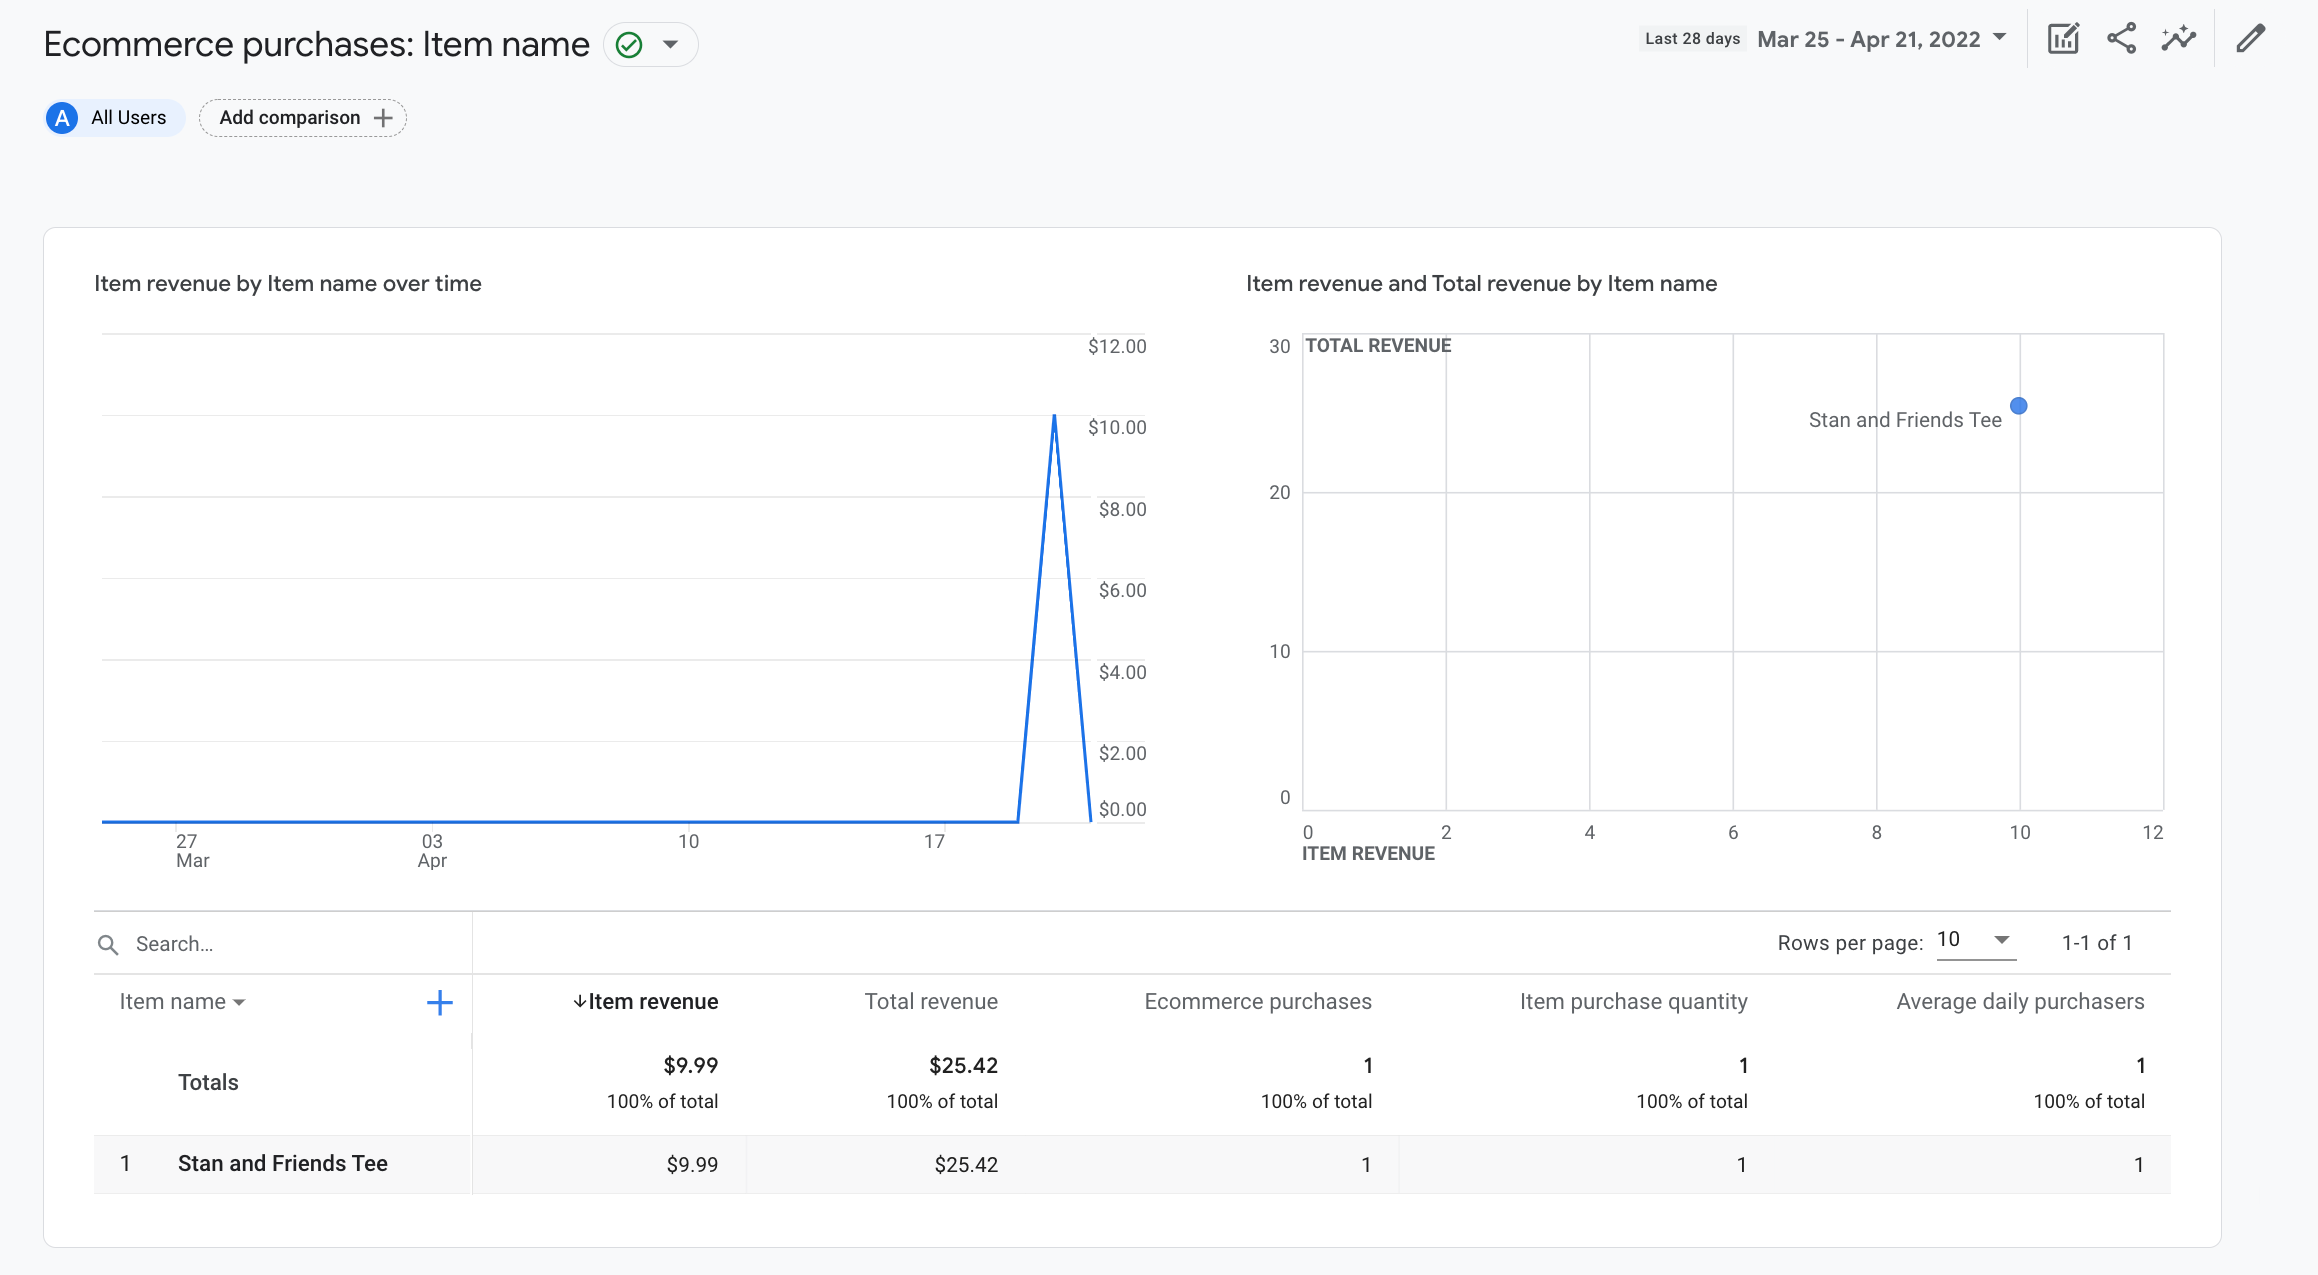Expand the Ecommerce purchases dropdown arrow
The height and width of the screenshot is (1275, 2318).
point(670,42)
